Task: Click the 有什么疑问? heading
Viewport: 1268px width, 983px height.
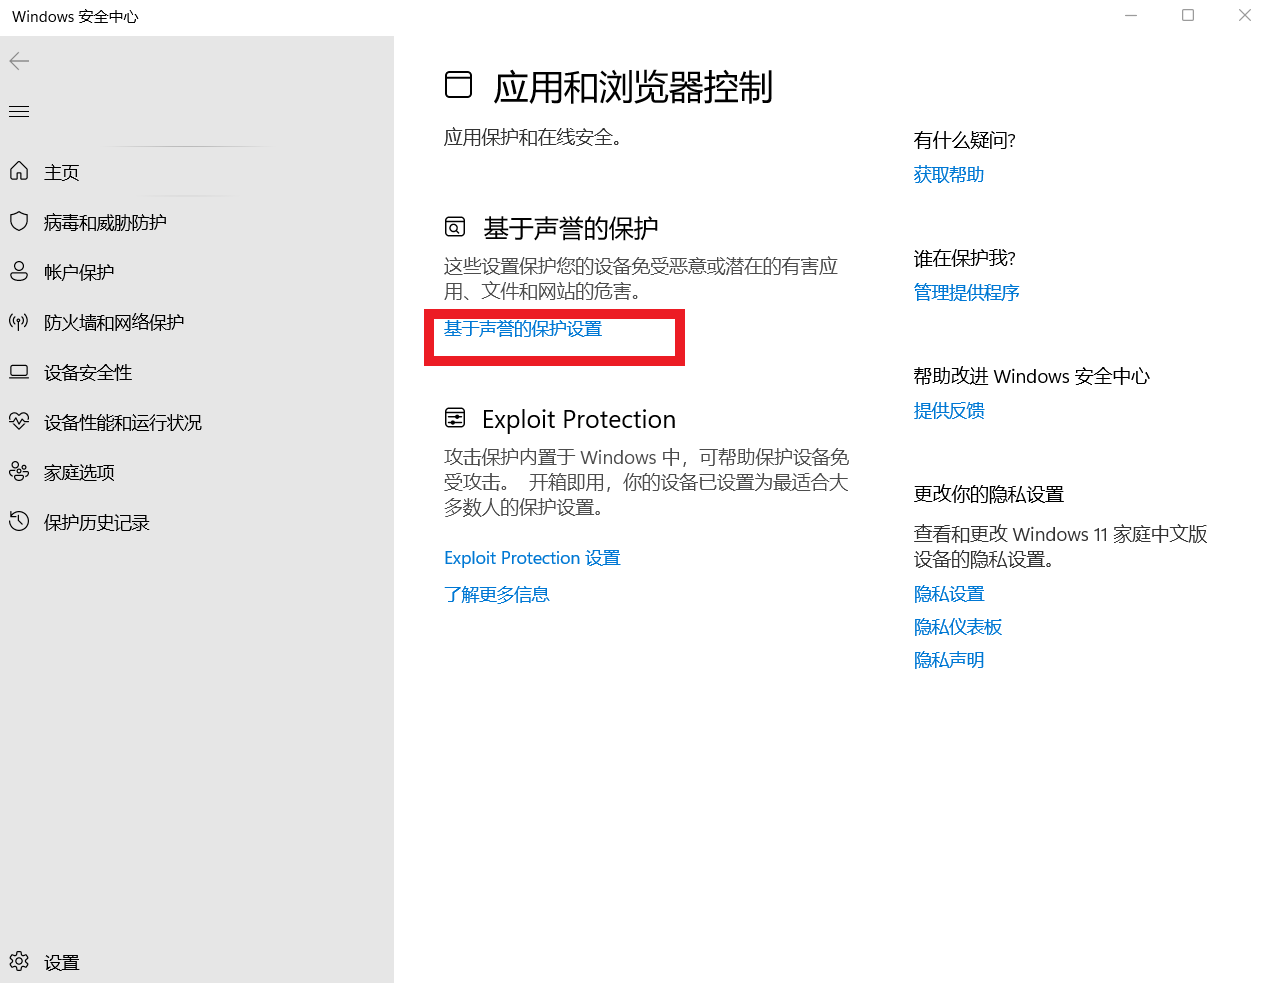Action: click(965, 140)
